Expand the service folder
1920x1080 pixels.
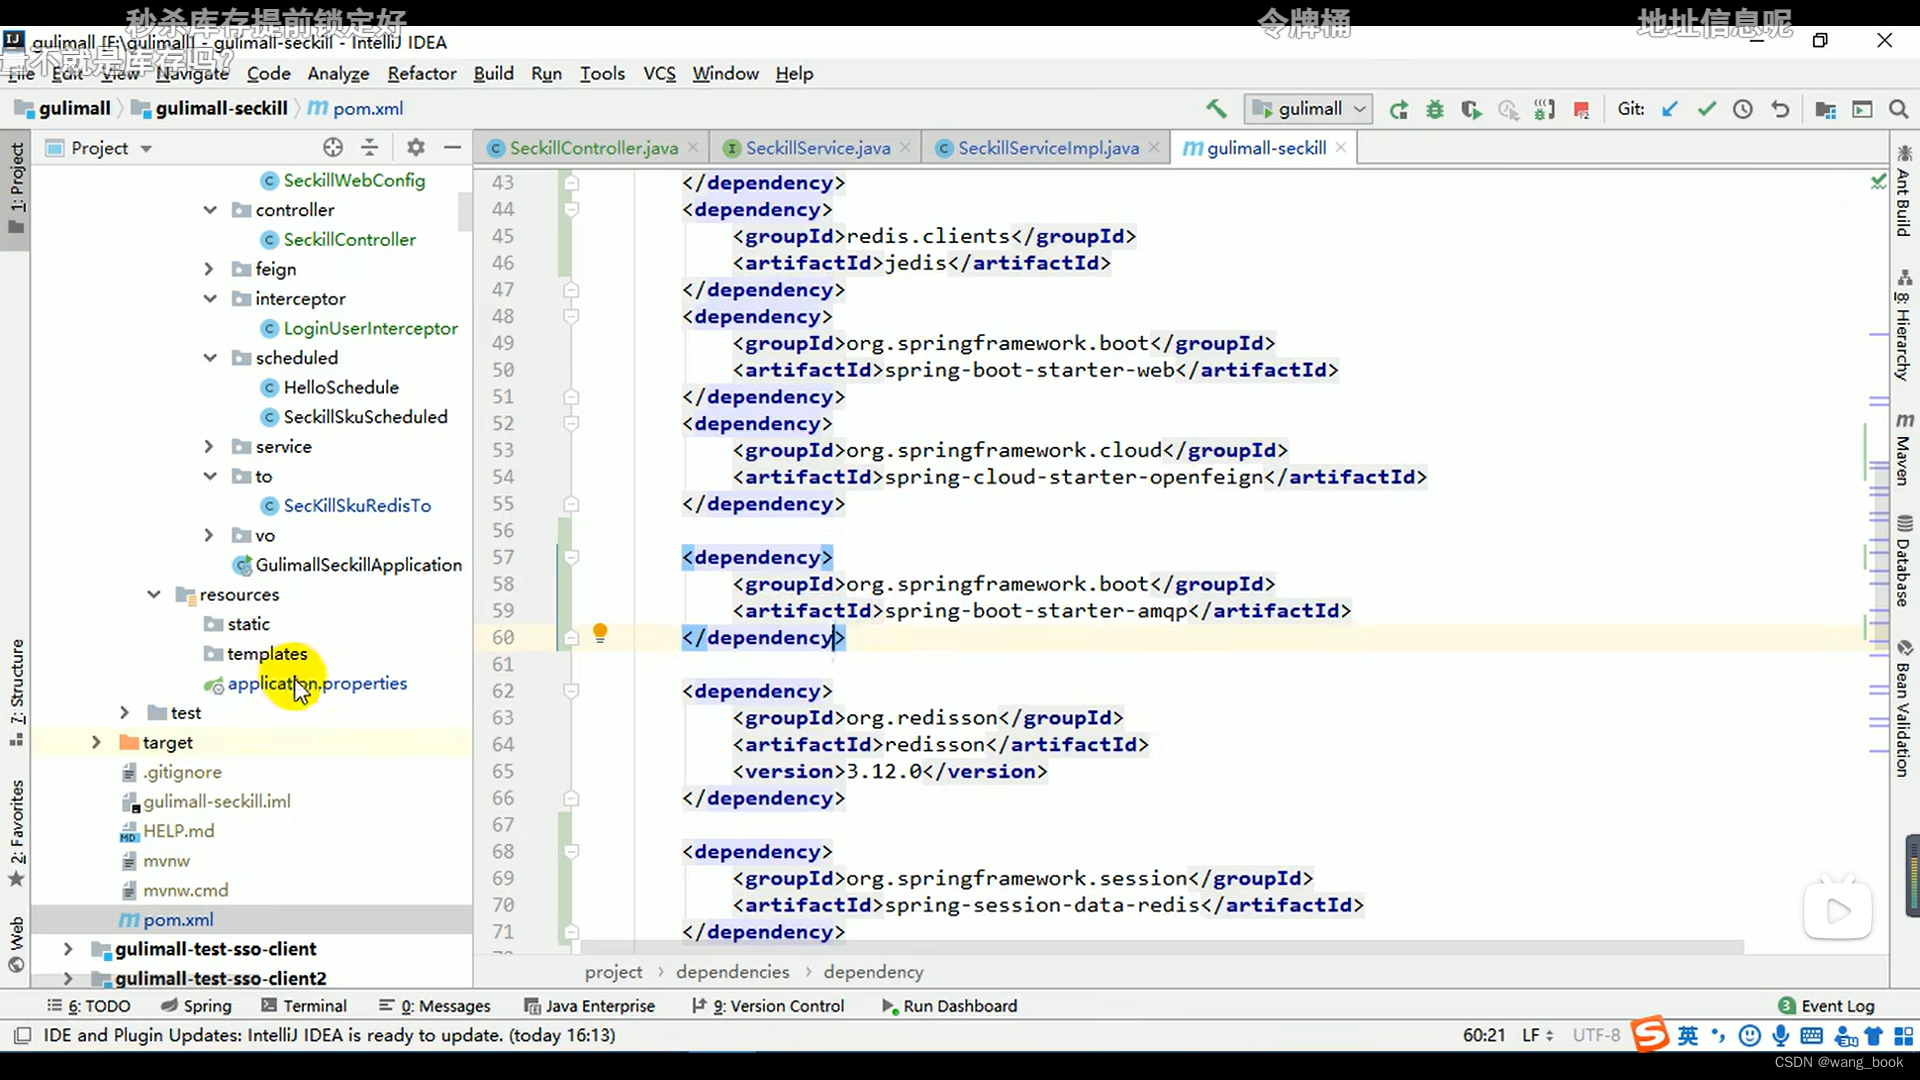[x=209, y=447]
